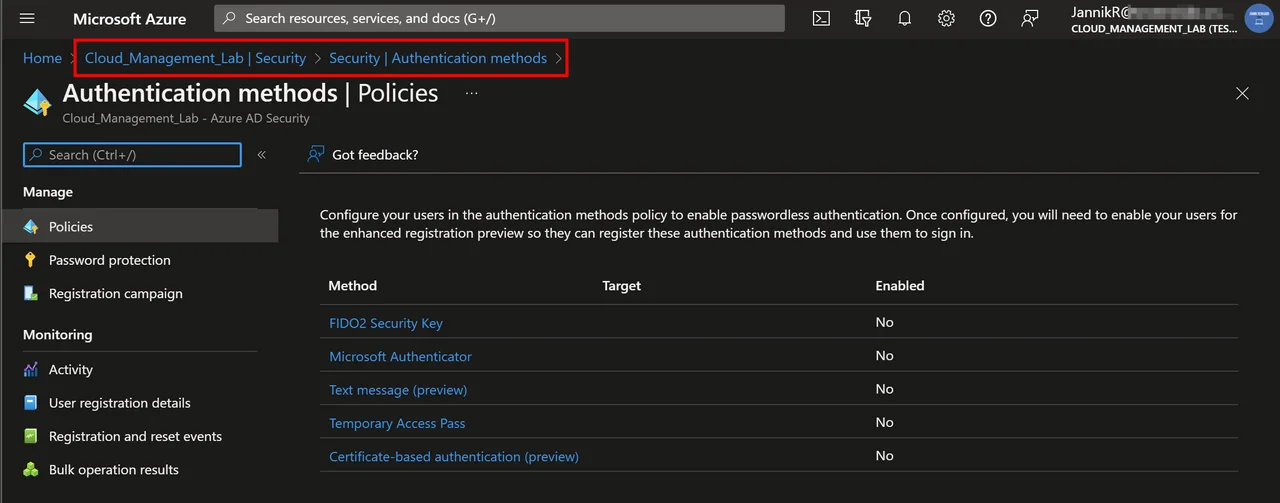Click the No value for Text message
The image size is (1280, 503).
pos(884,389)
